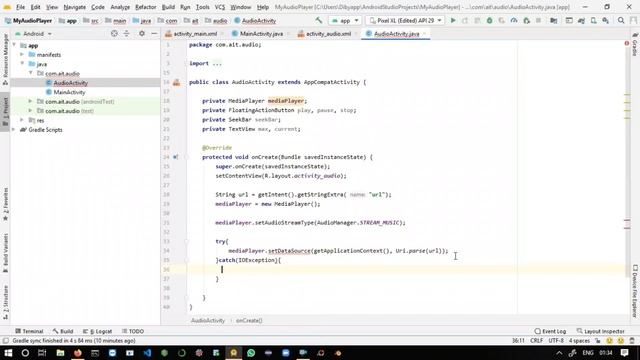This screenshot has width=640, height=360.
Task: Click the CRLF line separator indicator
Action: [x=536, y=340]
